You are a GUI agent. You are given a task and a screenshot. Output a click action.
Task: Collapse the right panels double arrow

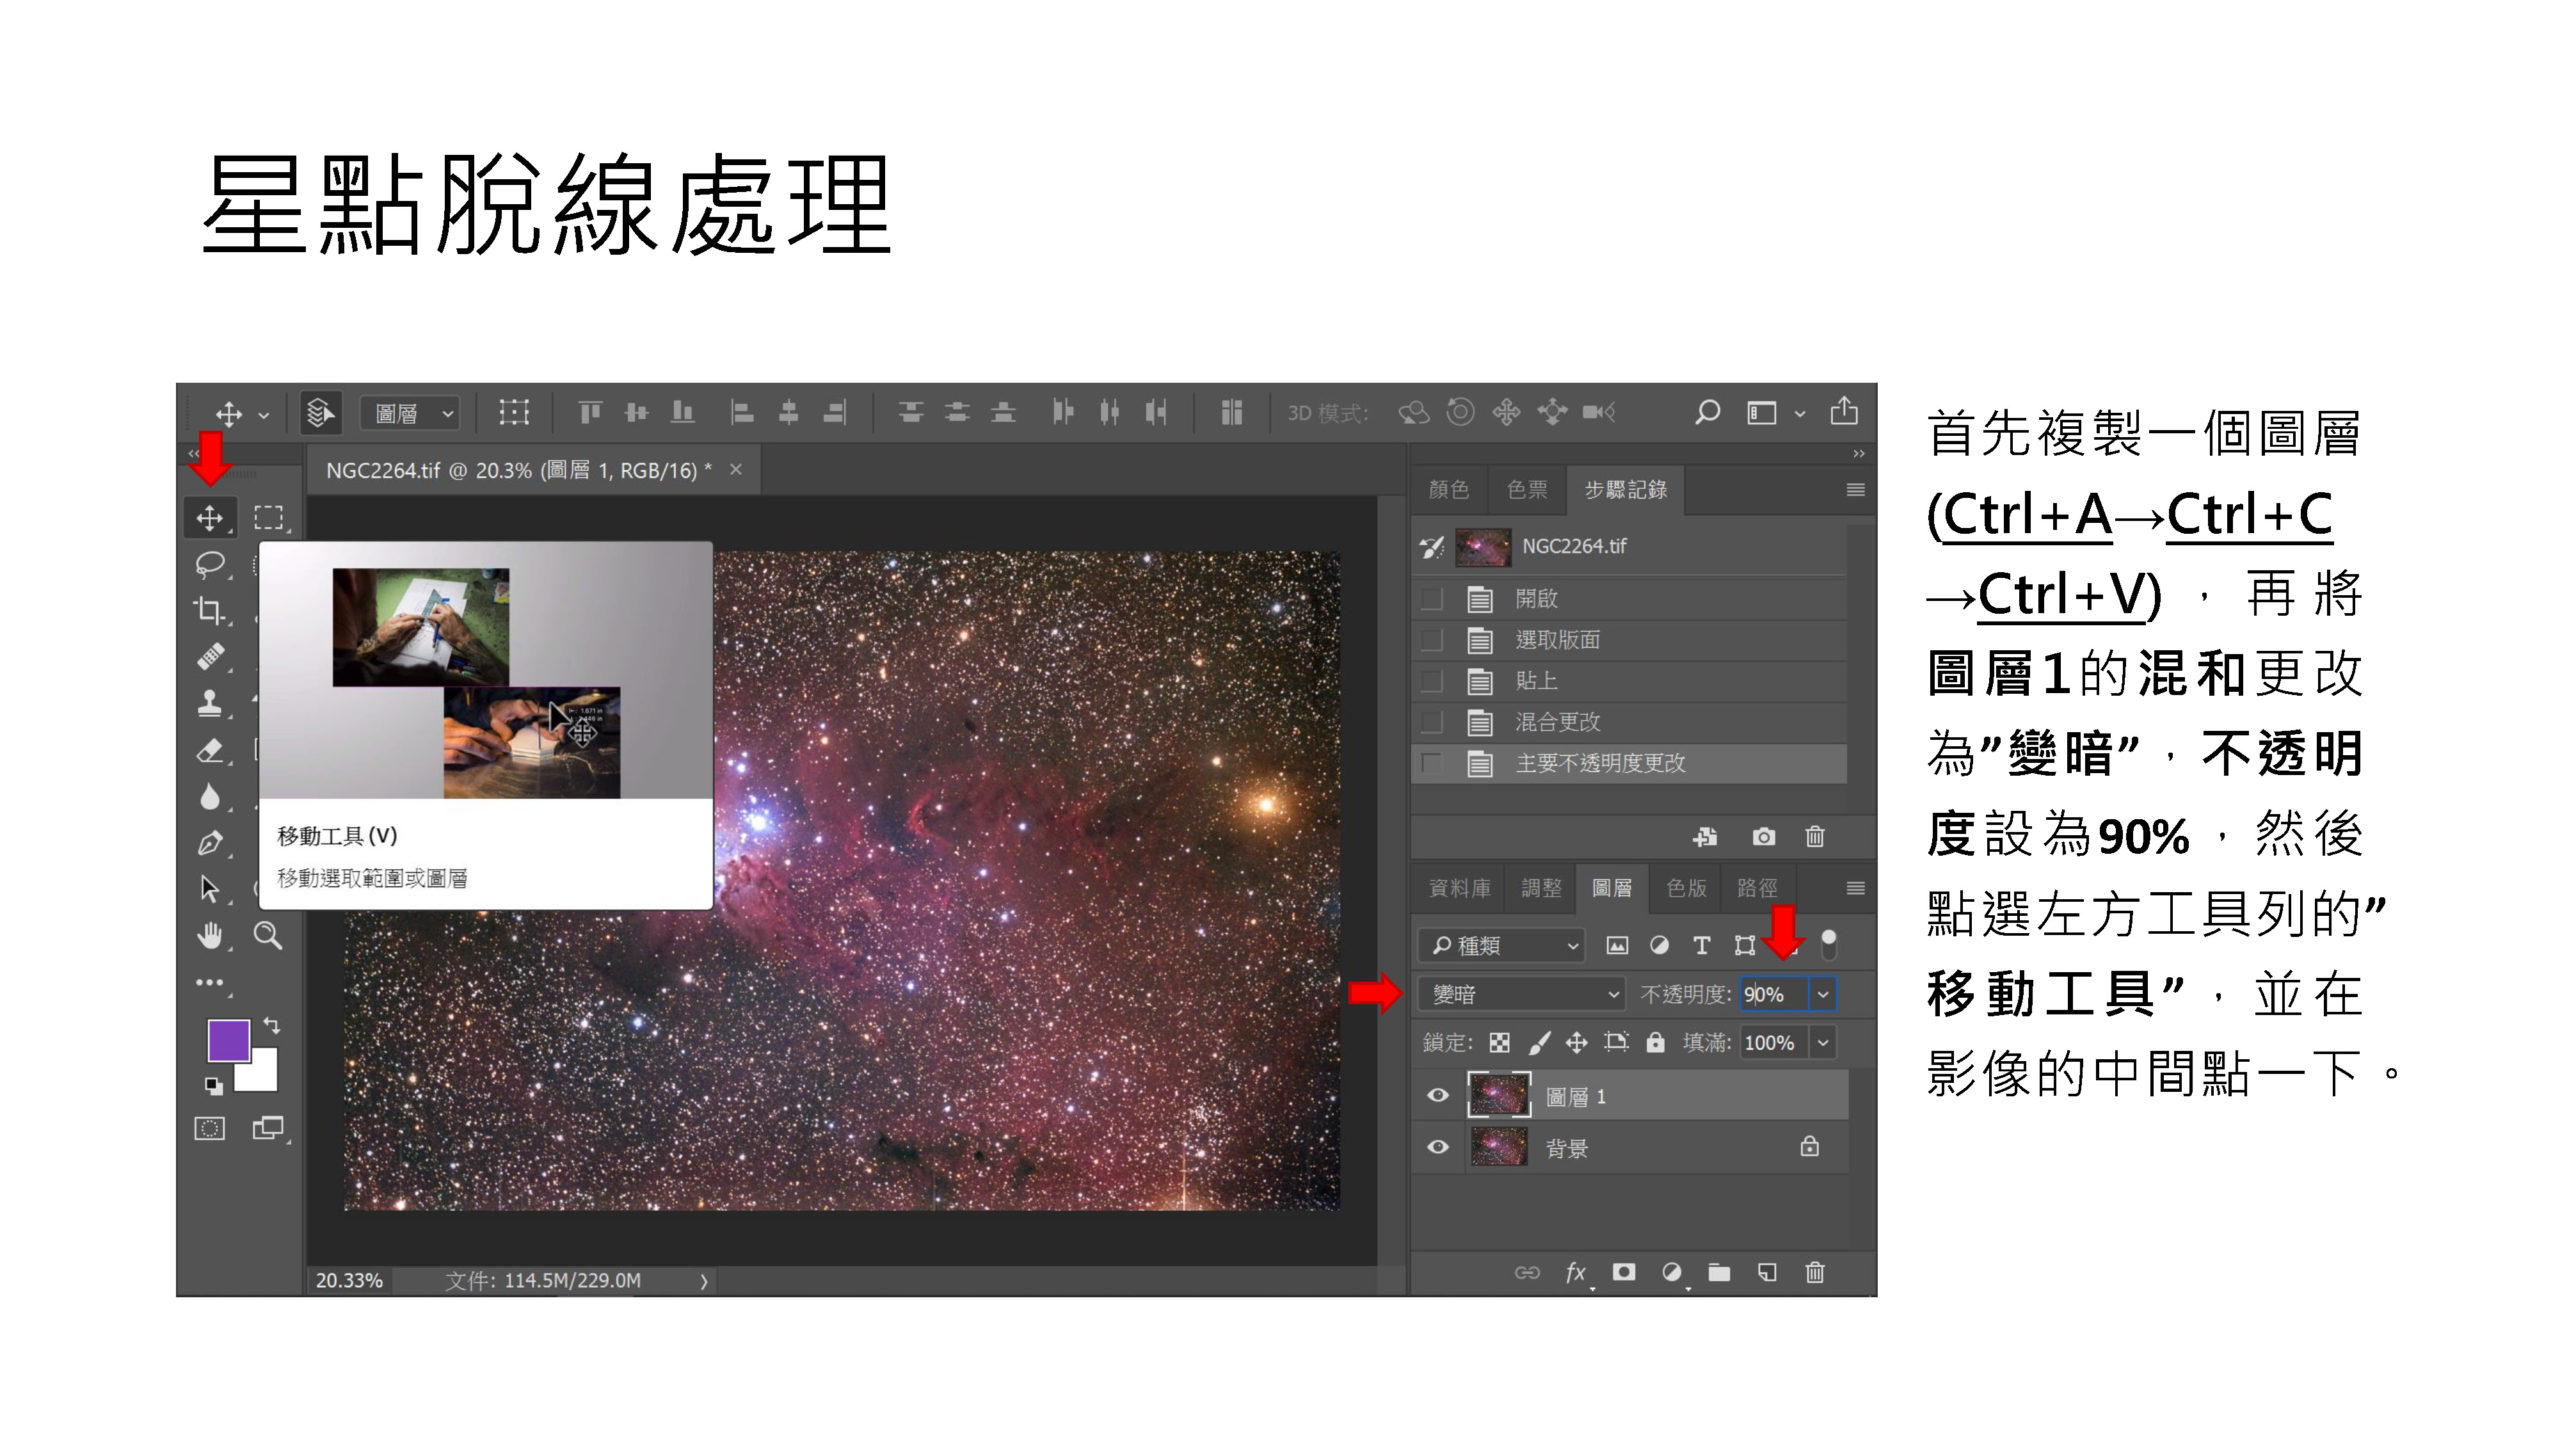point(1858,454)
